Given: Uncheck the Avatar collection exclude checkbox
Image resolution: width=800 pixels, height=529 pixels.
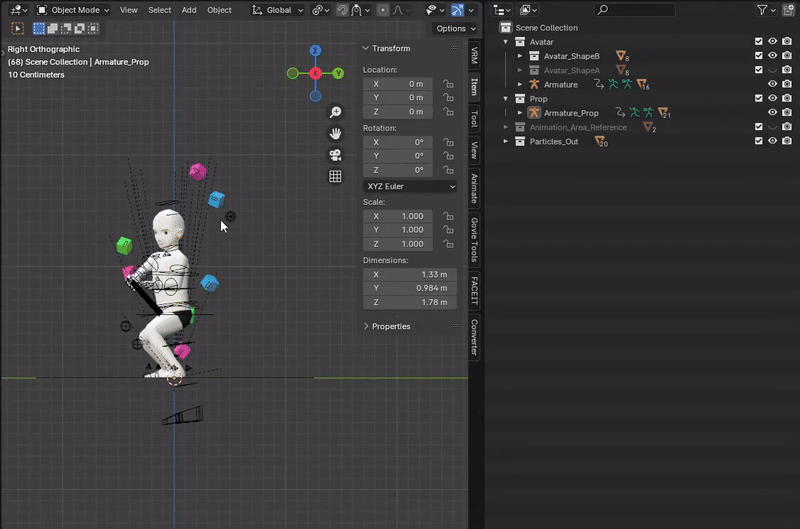Looking at the screenshot, I should 759,42.
